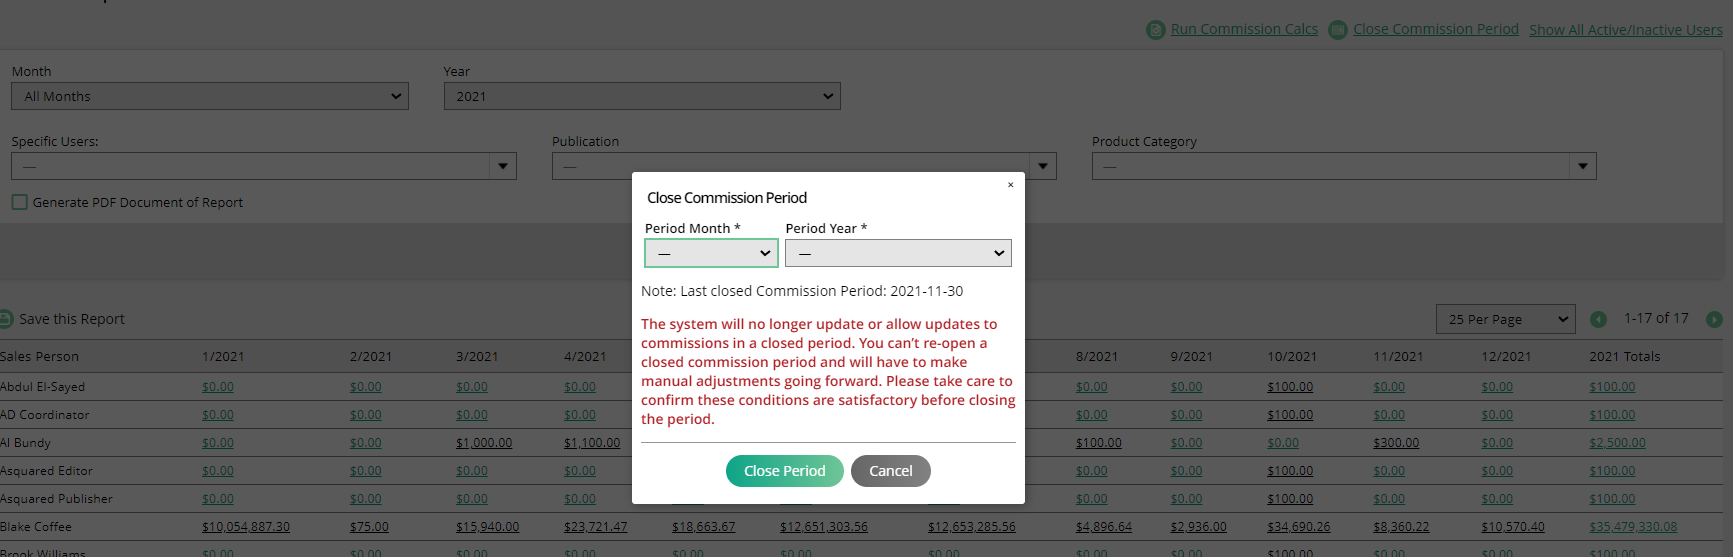Click the Run Commission Calcs icon

[x=1155, y=30]
